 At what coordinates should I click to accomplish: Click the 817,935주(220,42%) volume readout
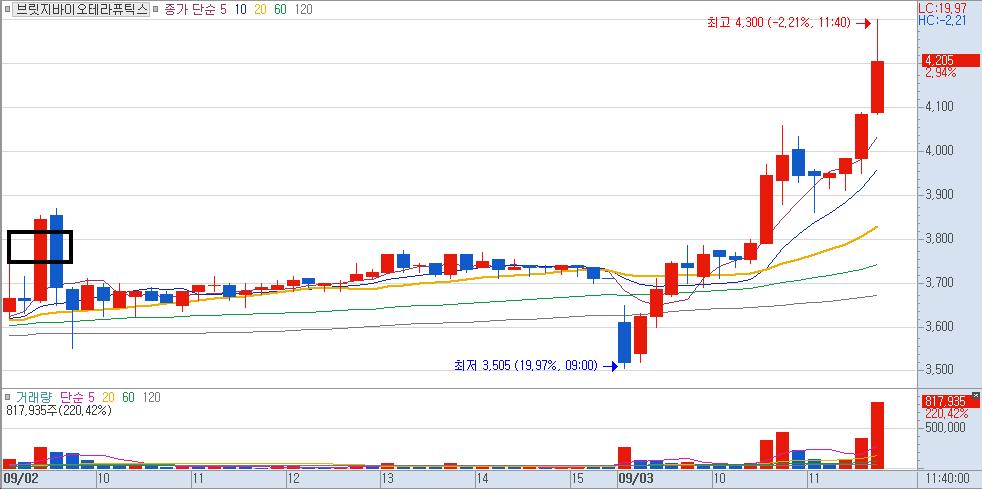coord(59,411)
